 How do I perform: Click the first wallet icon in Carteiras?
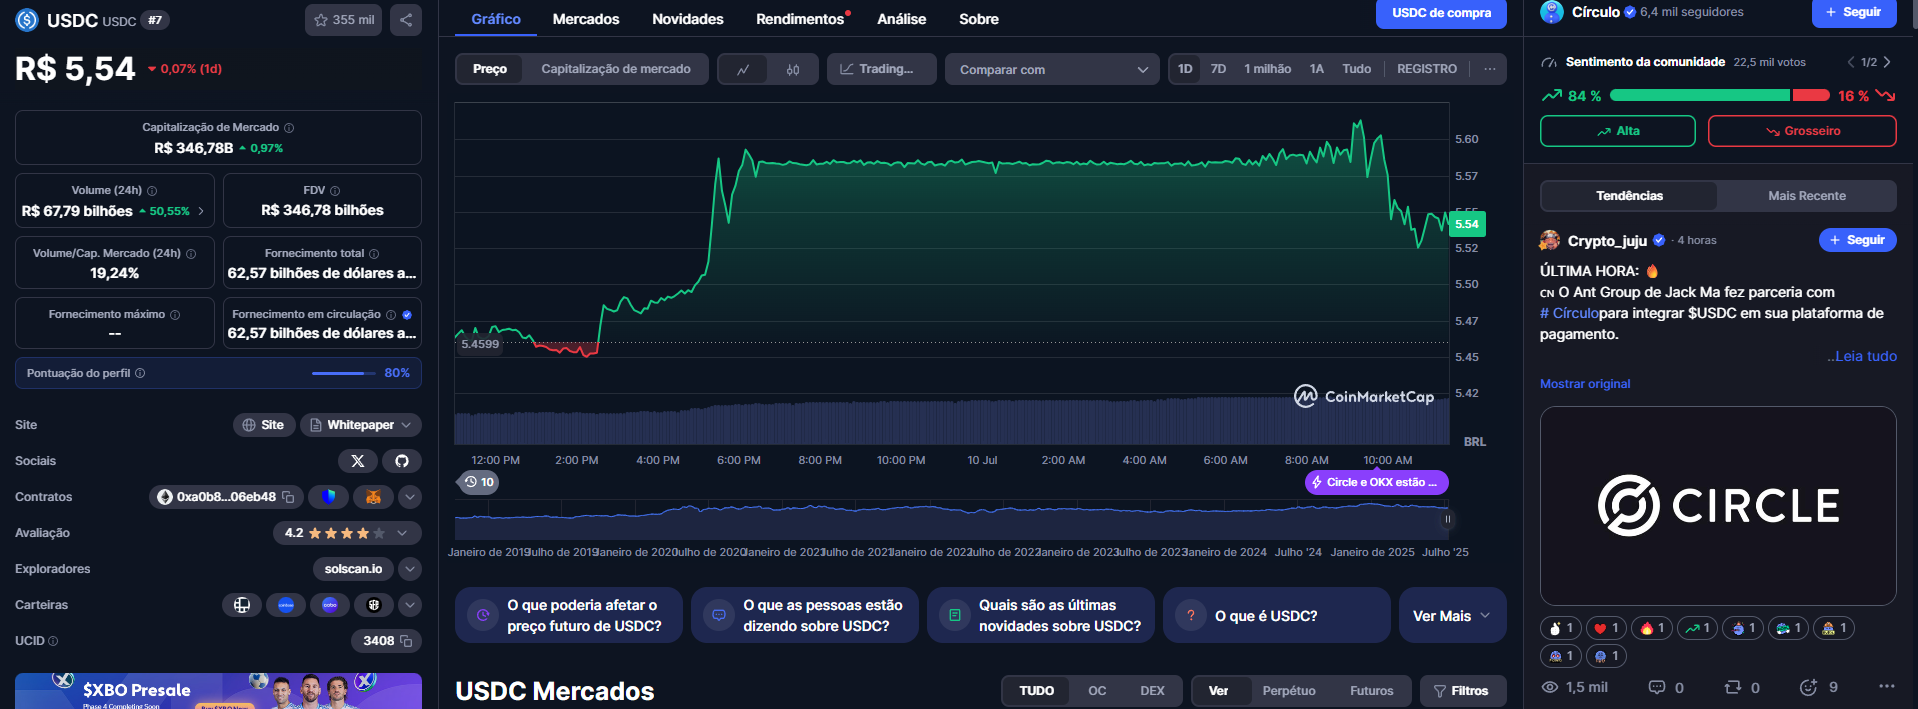[x=242, y=605]
